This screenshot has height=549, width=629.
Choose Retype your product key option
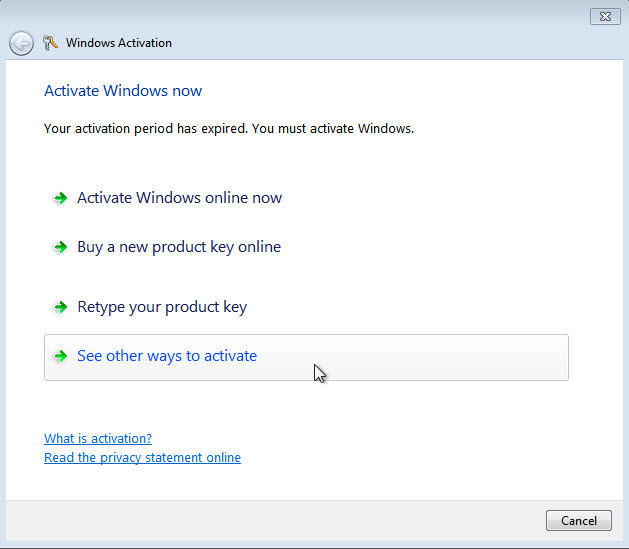pyautogui.click(x=162, y=307)
